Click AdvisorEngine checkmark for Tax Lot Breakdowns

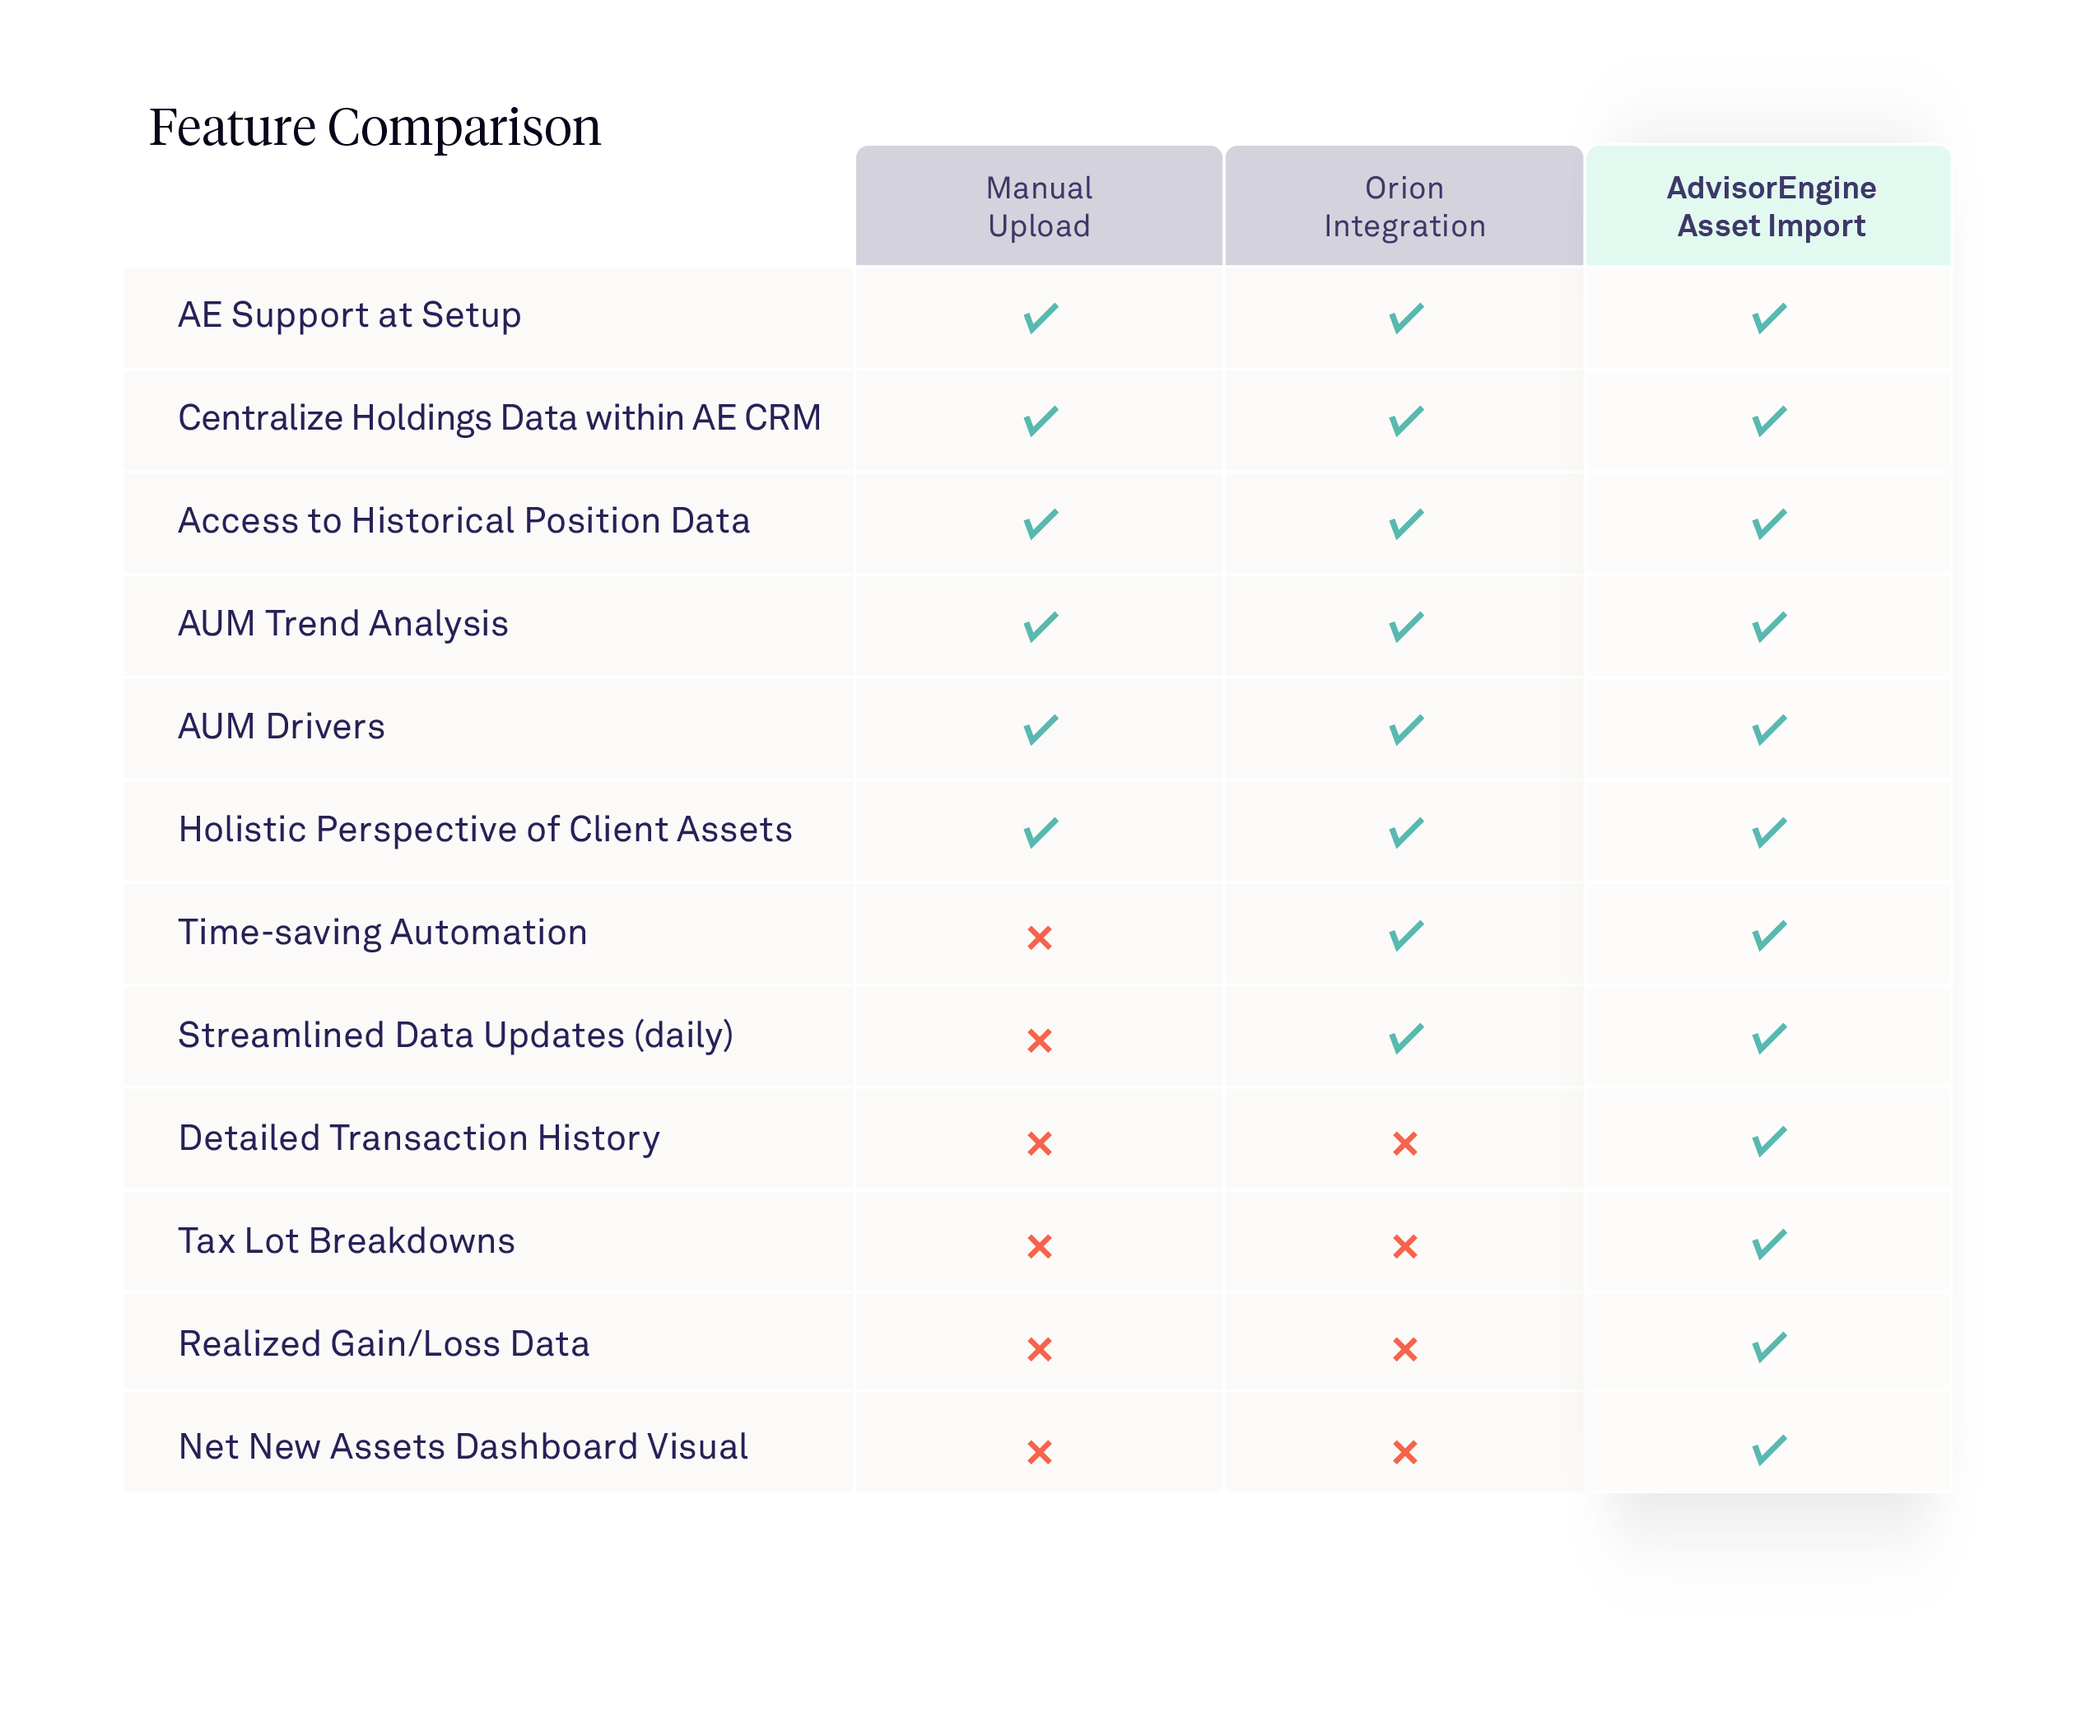pyautogui.click(x=1769, y=1244)
